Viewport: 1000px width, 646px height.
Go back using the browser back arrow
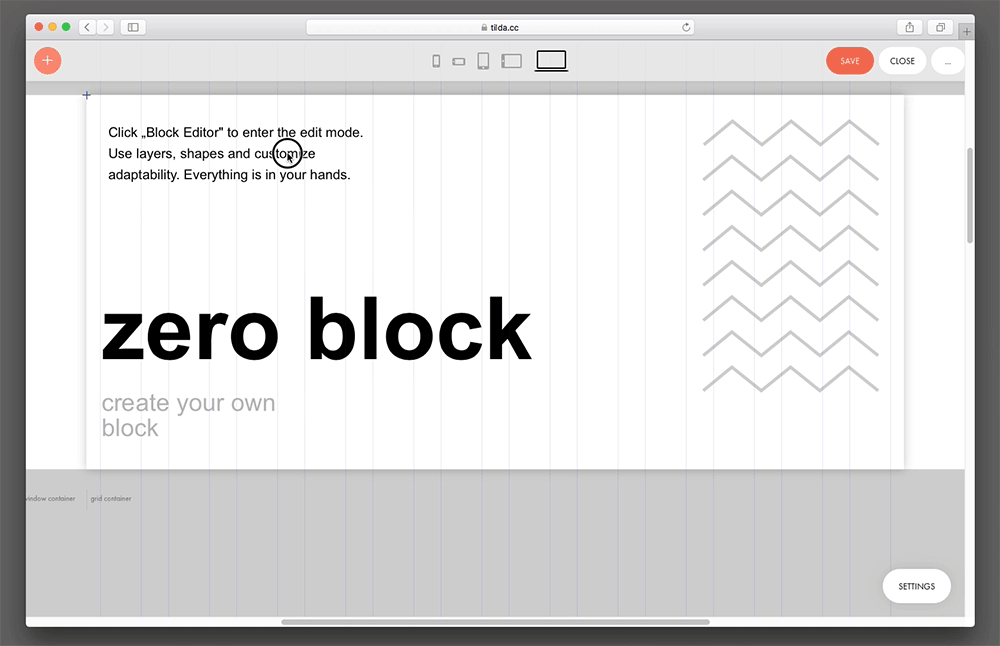[86, 27]
